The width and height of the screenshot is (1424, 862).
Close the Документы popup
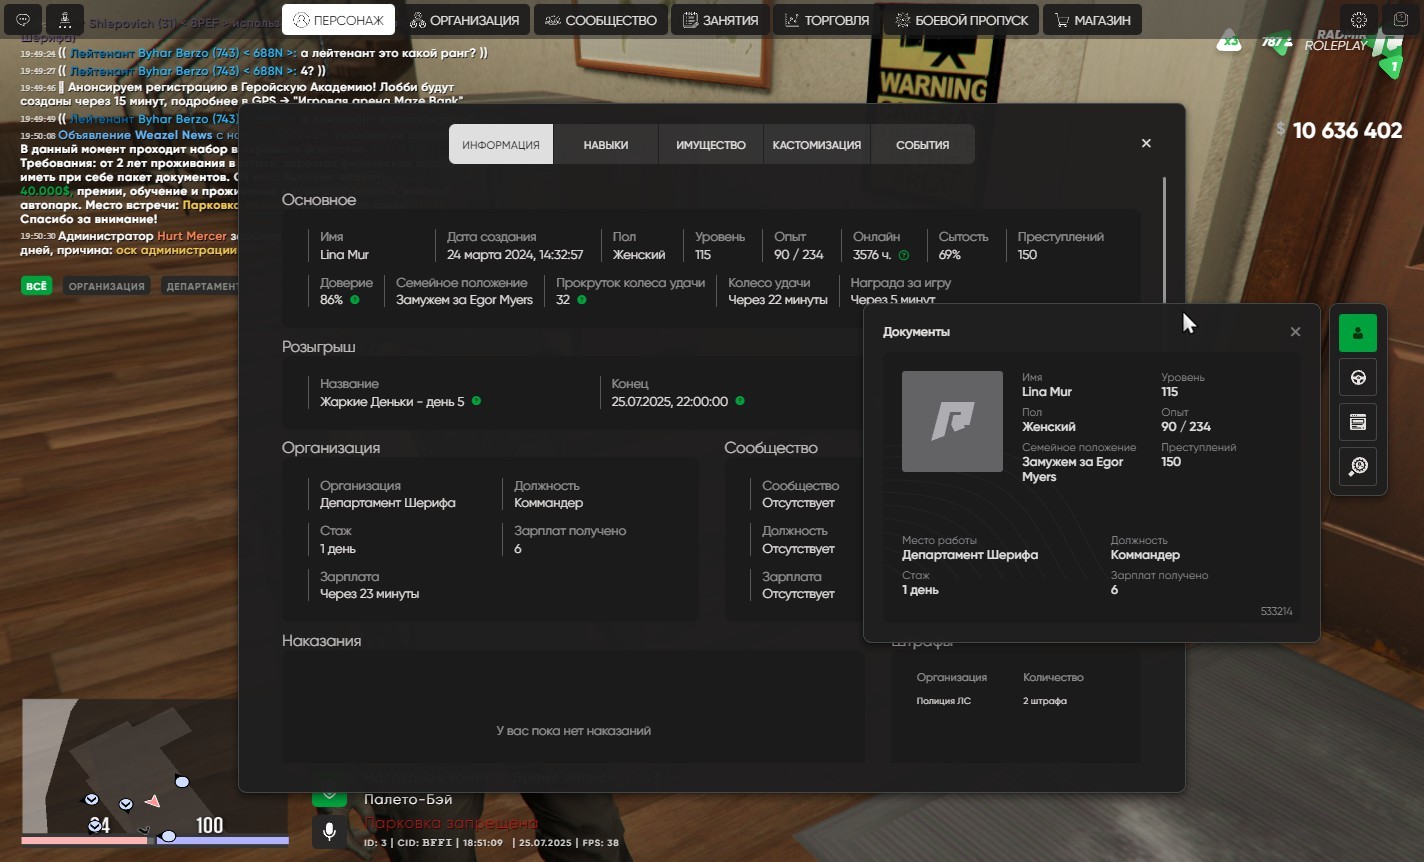tap(1295, 332)
